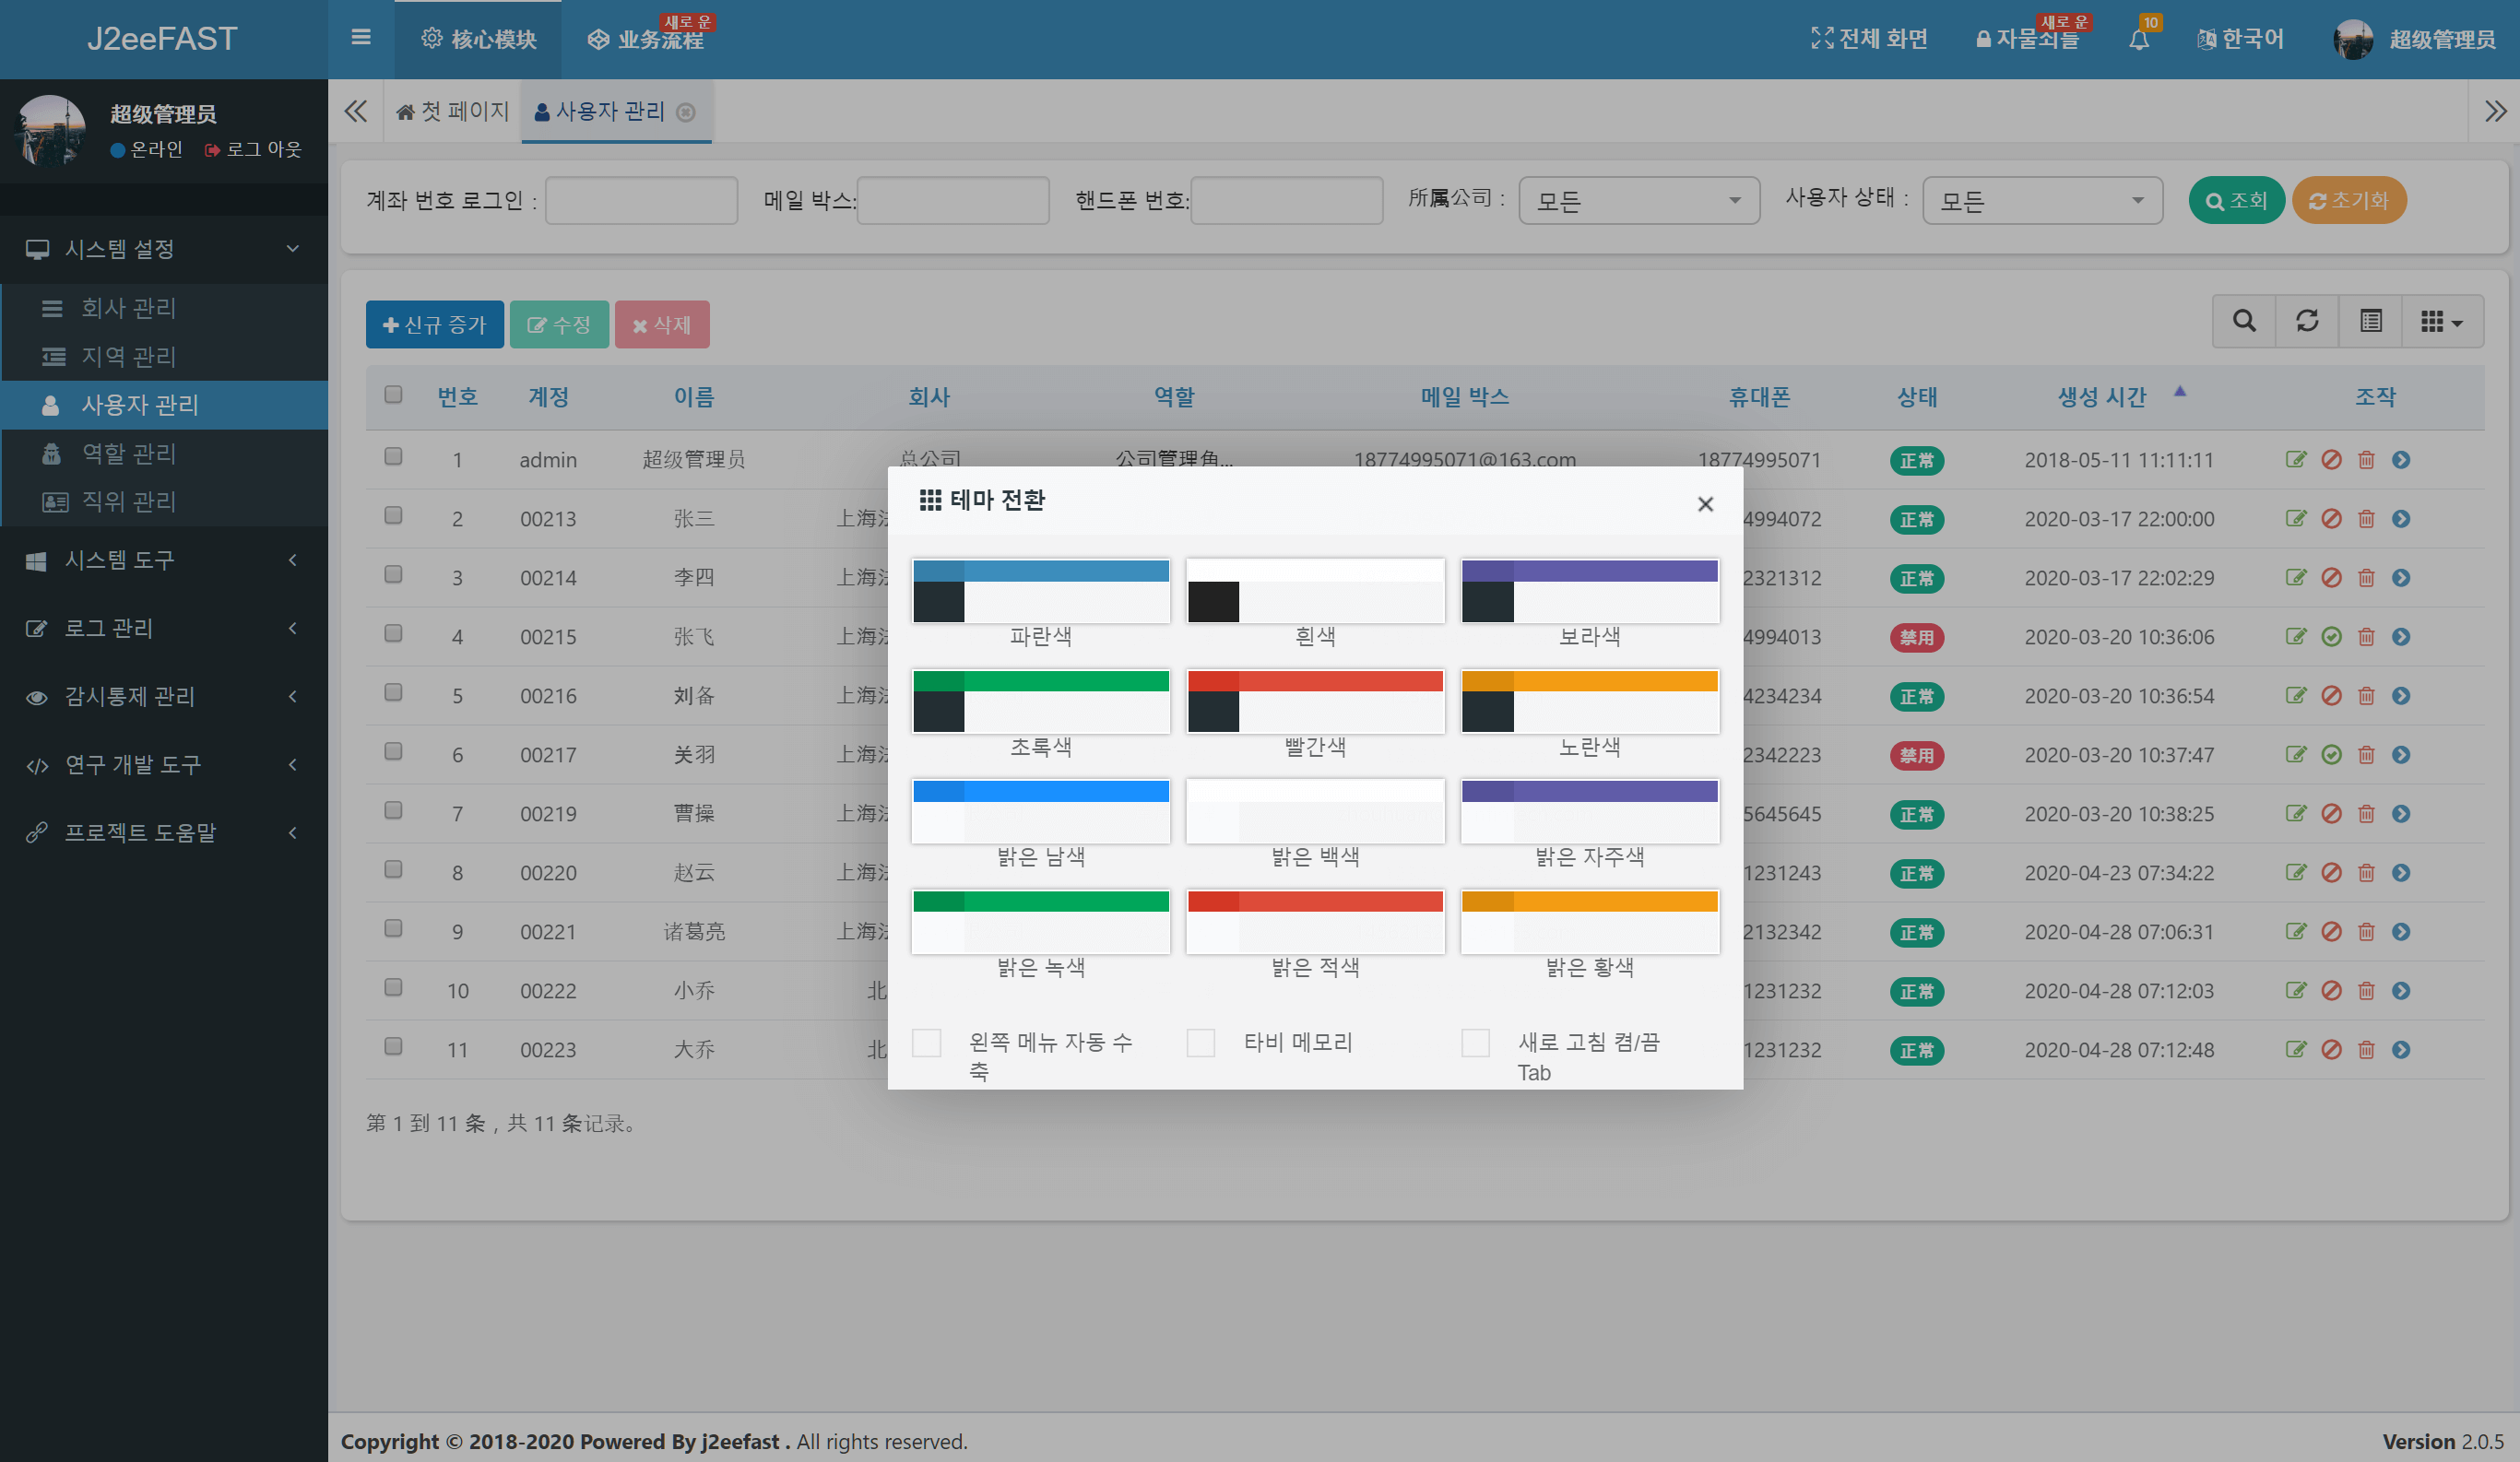This screenshot has height=1462, width=2520.
Task: Click the 조회 search button
Action: 2236,201
